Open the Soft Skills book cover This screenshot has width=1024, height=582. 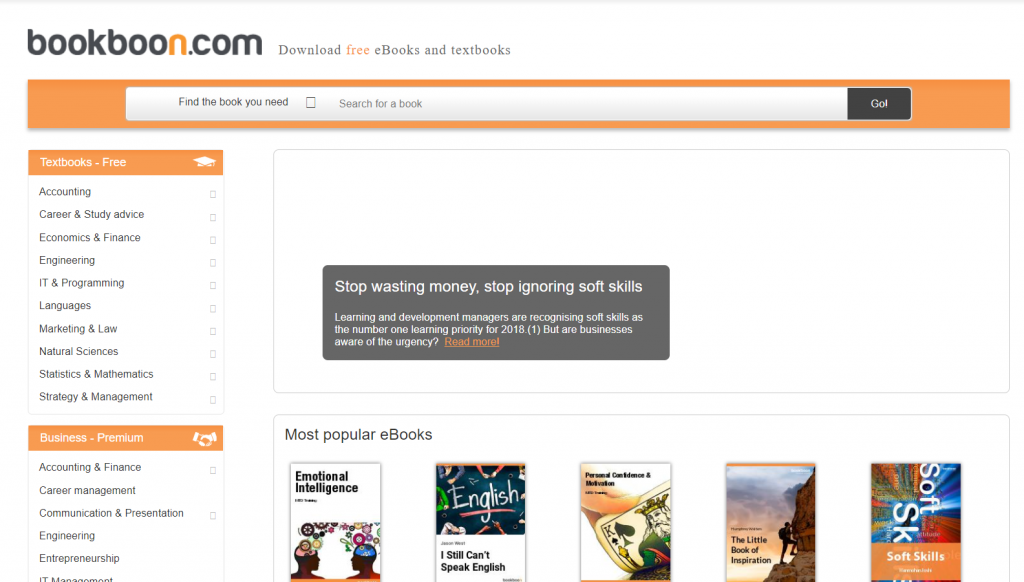tap(916, 522)
